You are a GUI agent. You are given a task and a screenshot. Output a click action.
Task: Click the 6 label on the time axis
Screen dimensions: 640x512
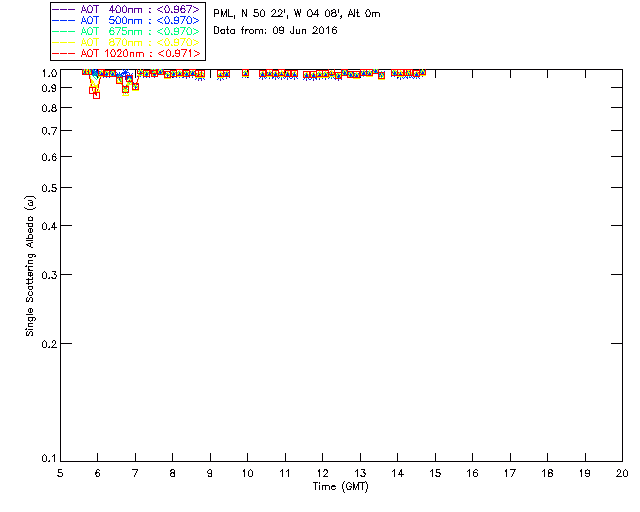[98, 473]
